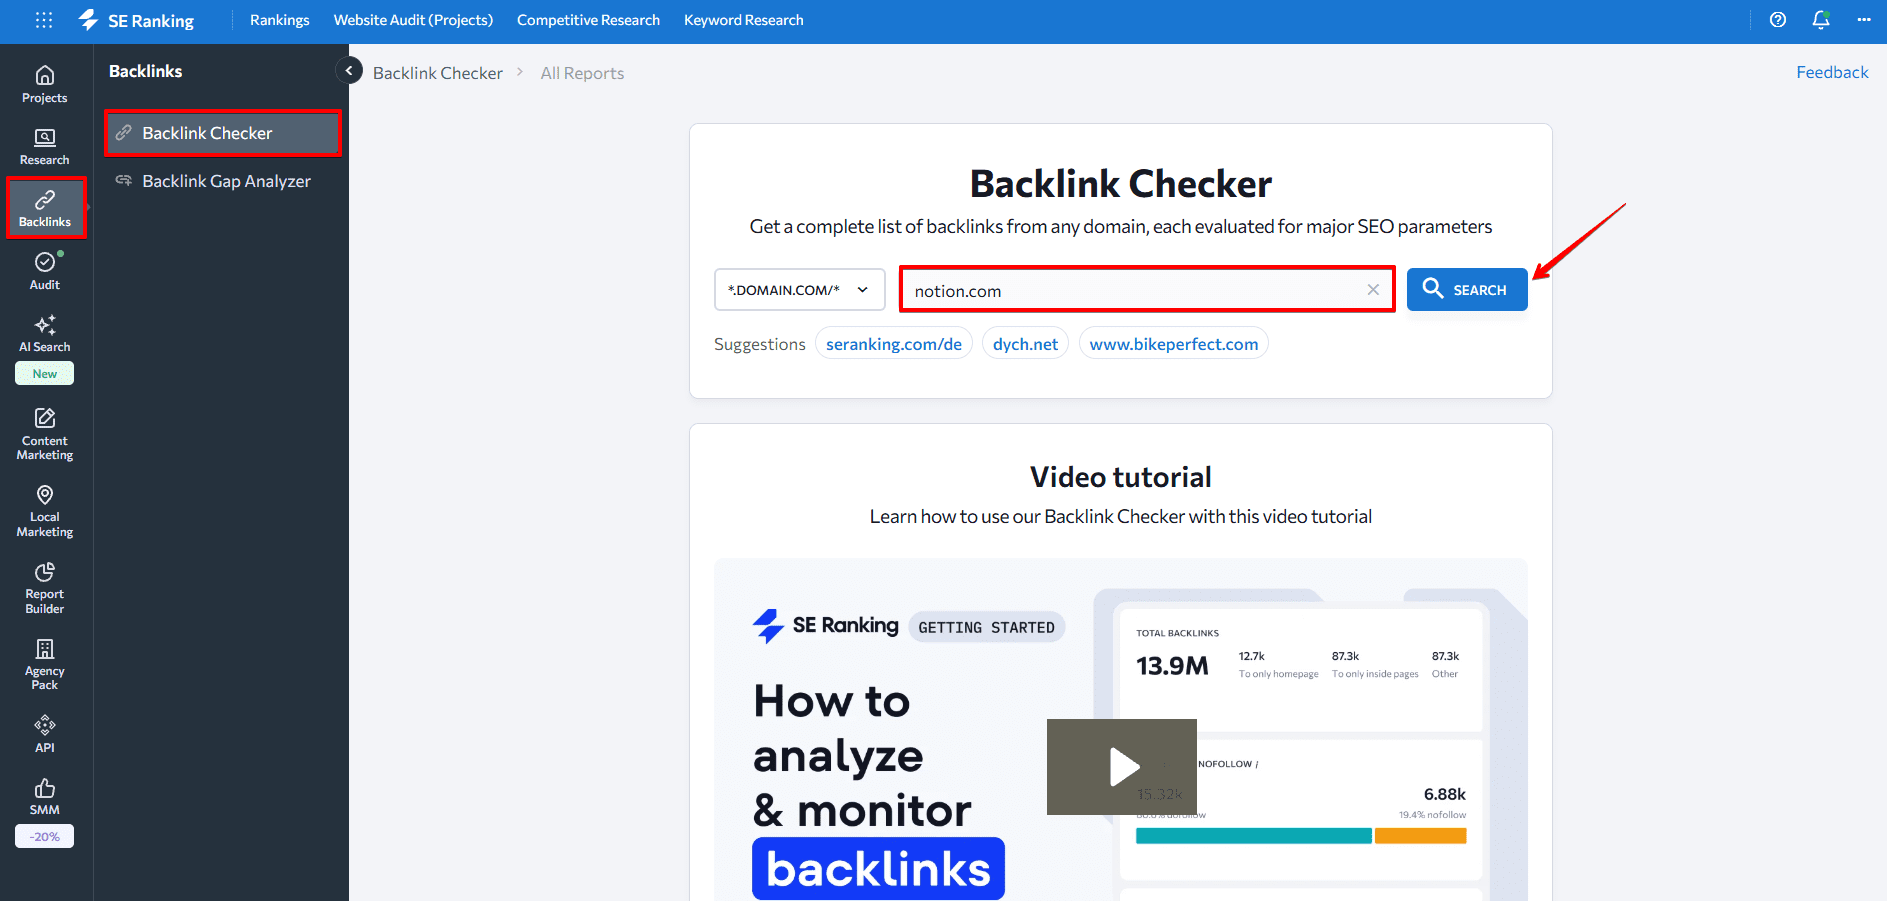Pick the dych.net suggestion
This screenshot has width=1887, height=901.
tap(1025, 344)
